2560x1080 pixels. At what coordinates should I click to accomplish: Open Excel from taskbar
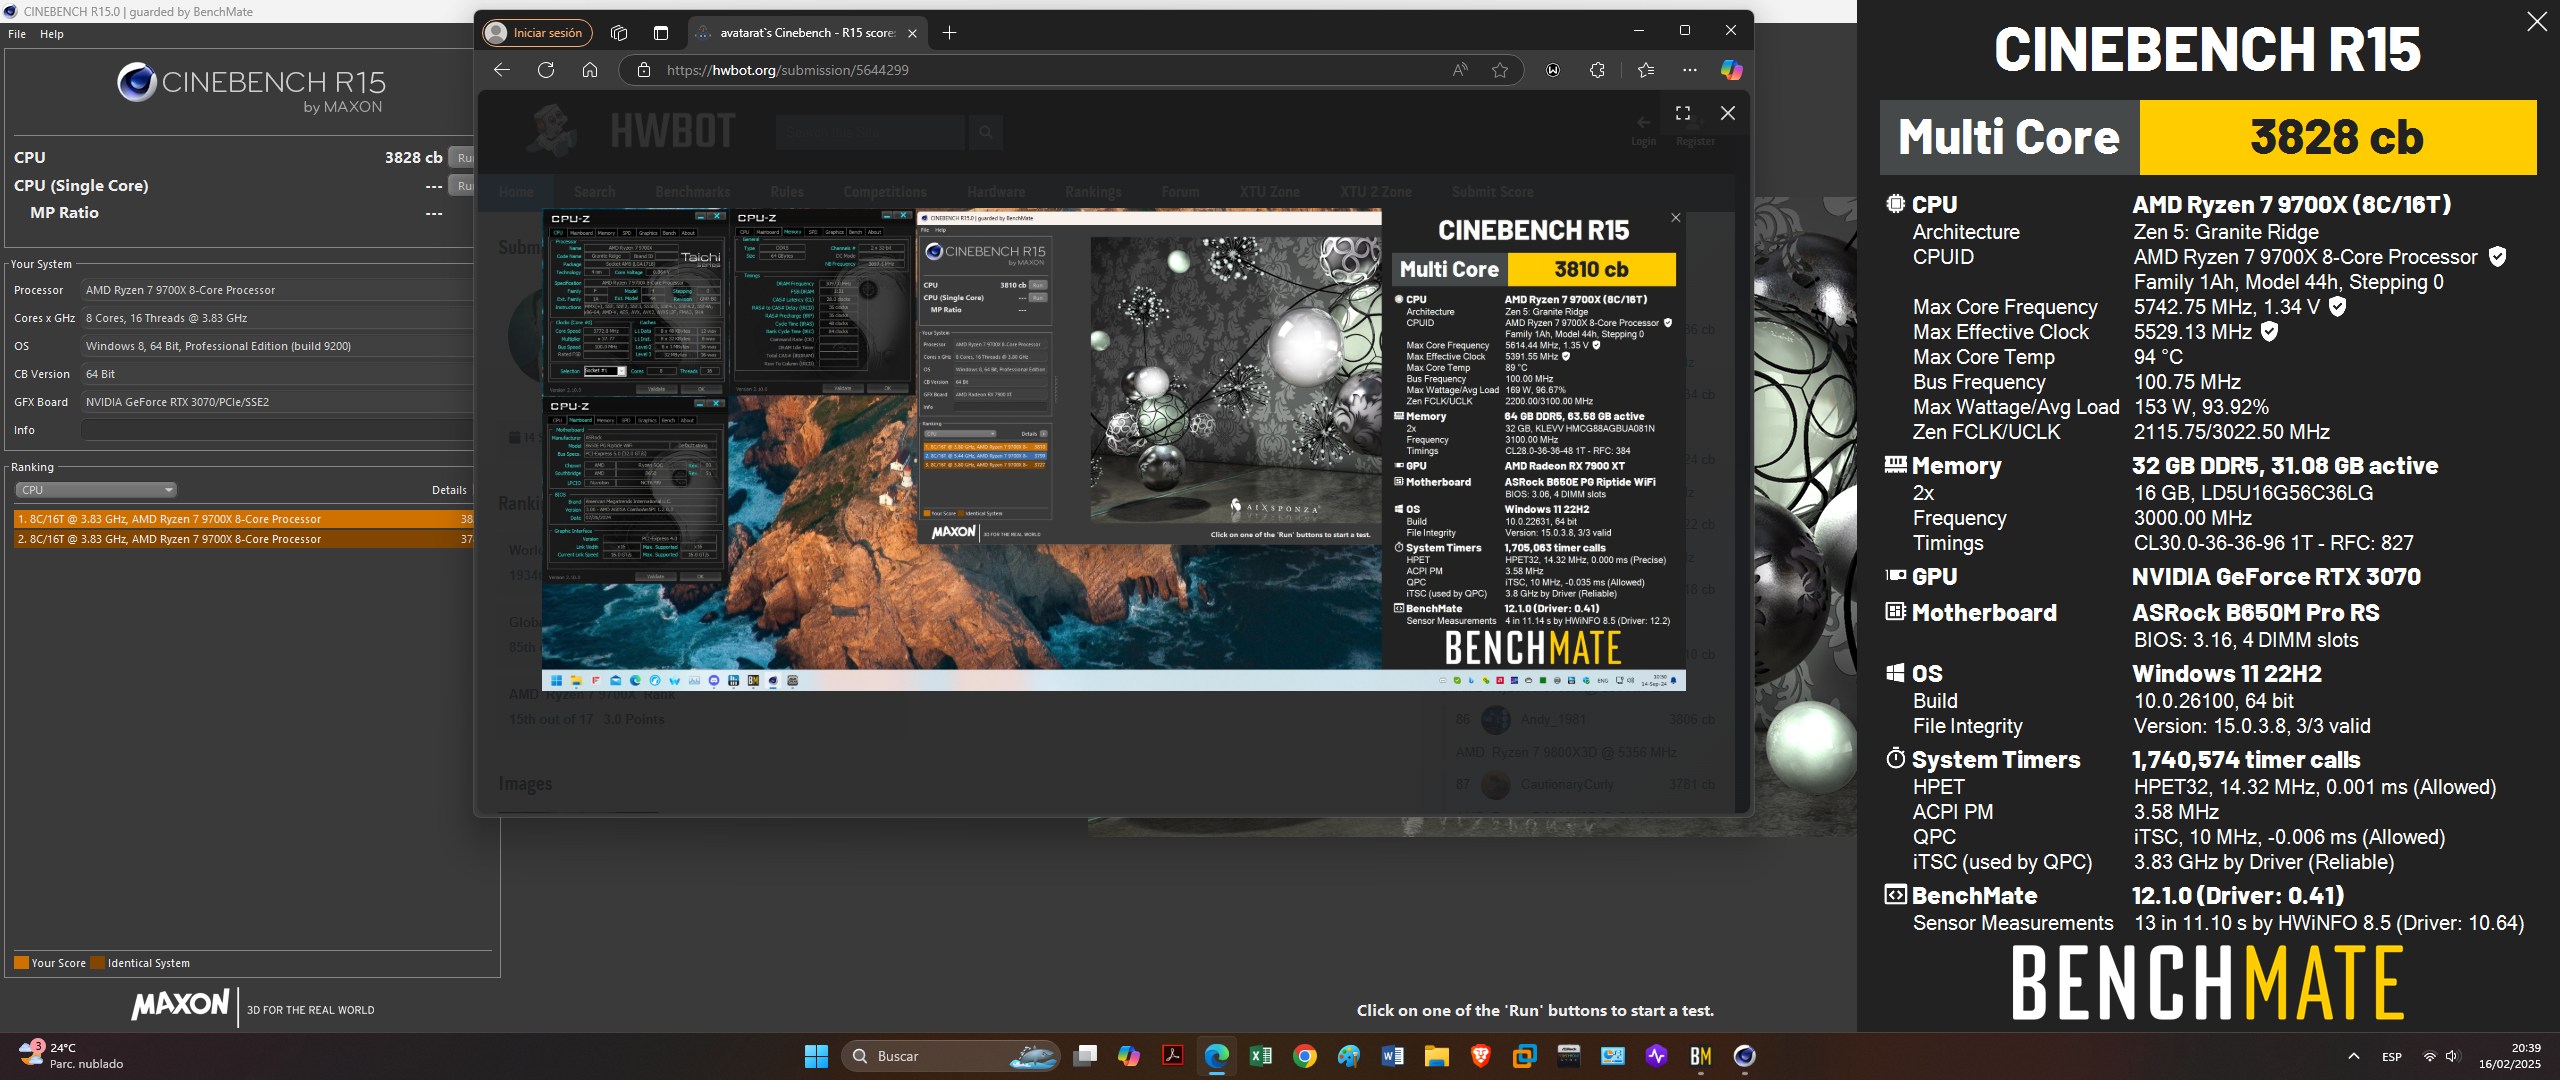1260,1056
